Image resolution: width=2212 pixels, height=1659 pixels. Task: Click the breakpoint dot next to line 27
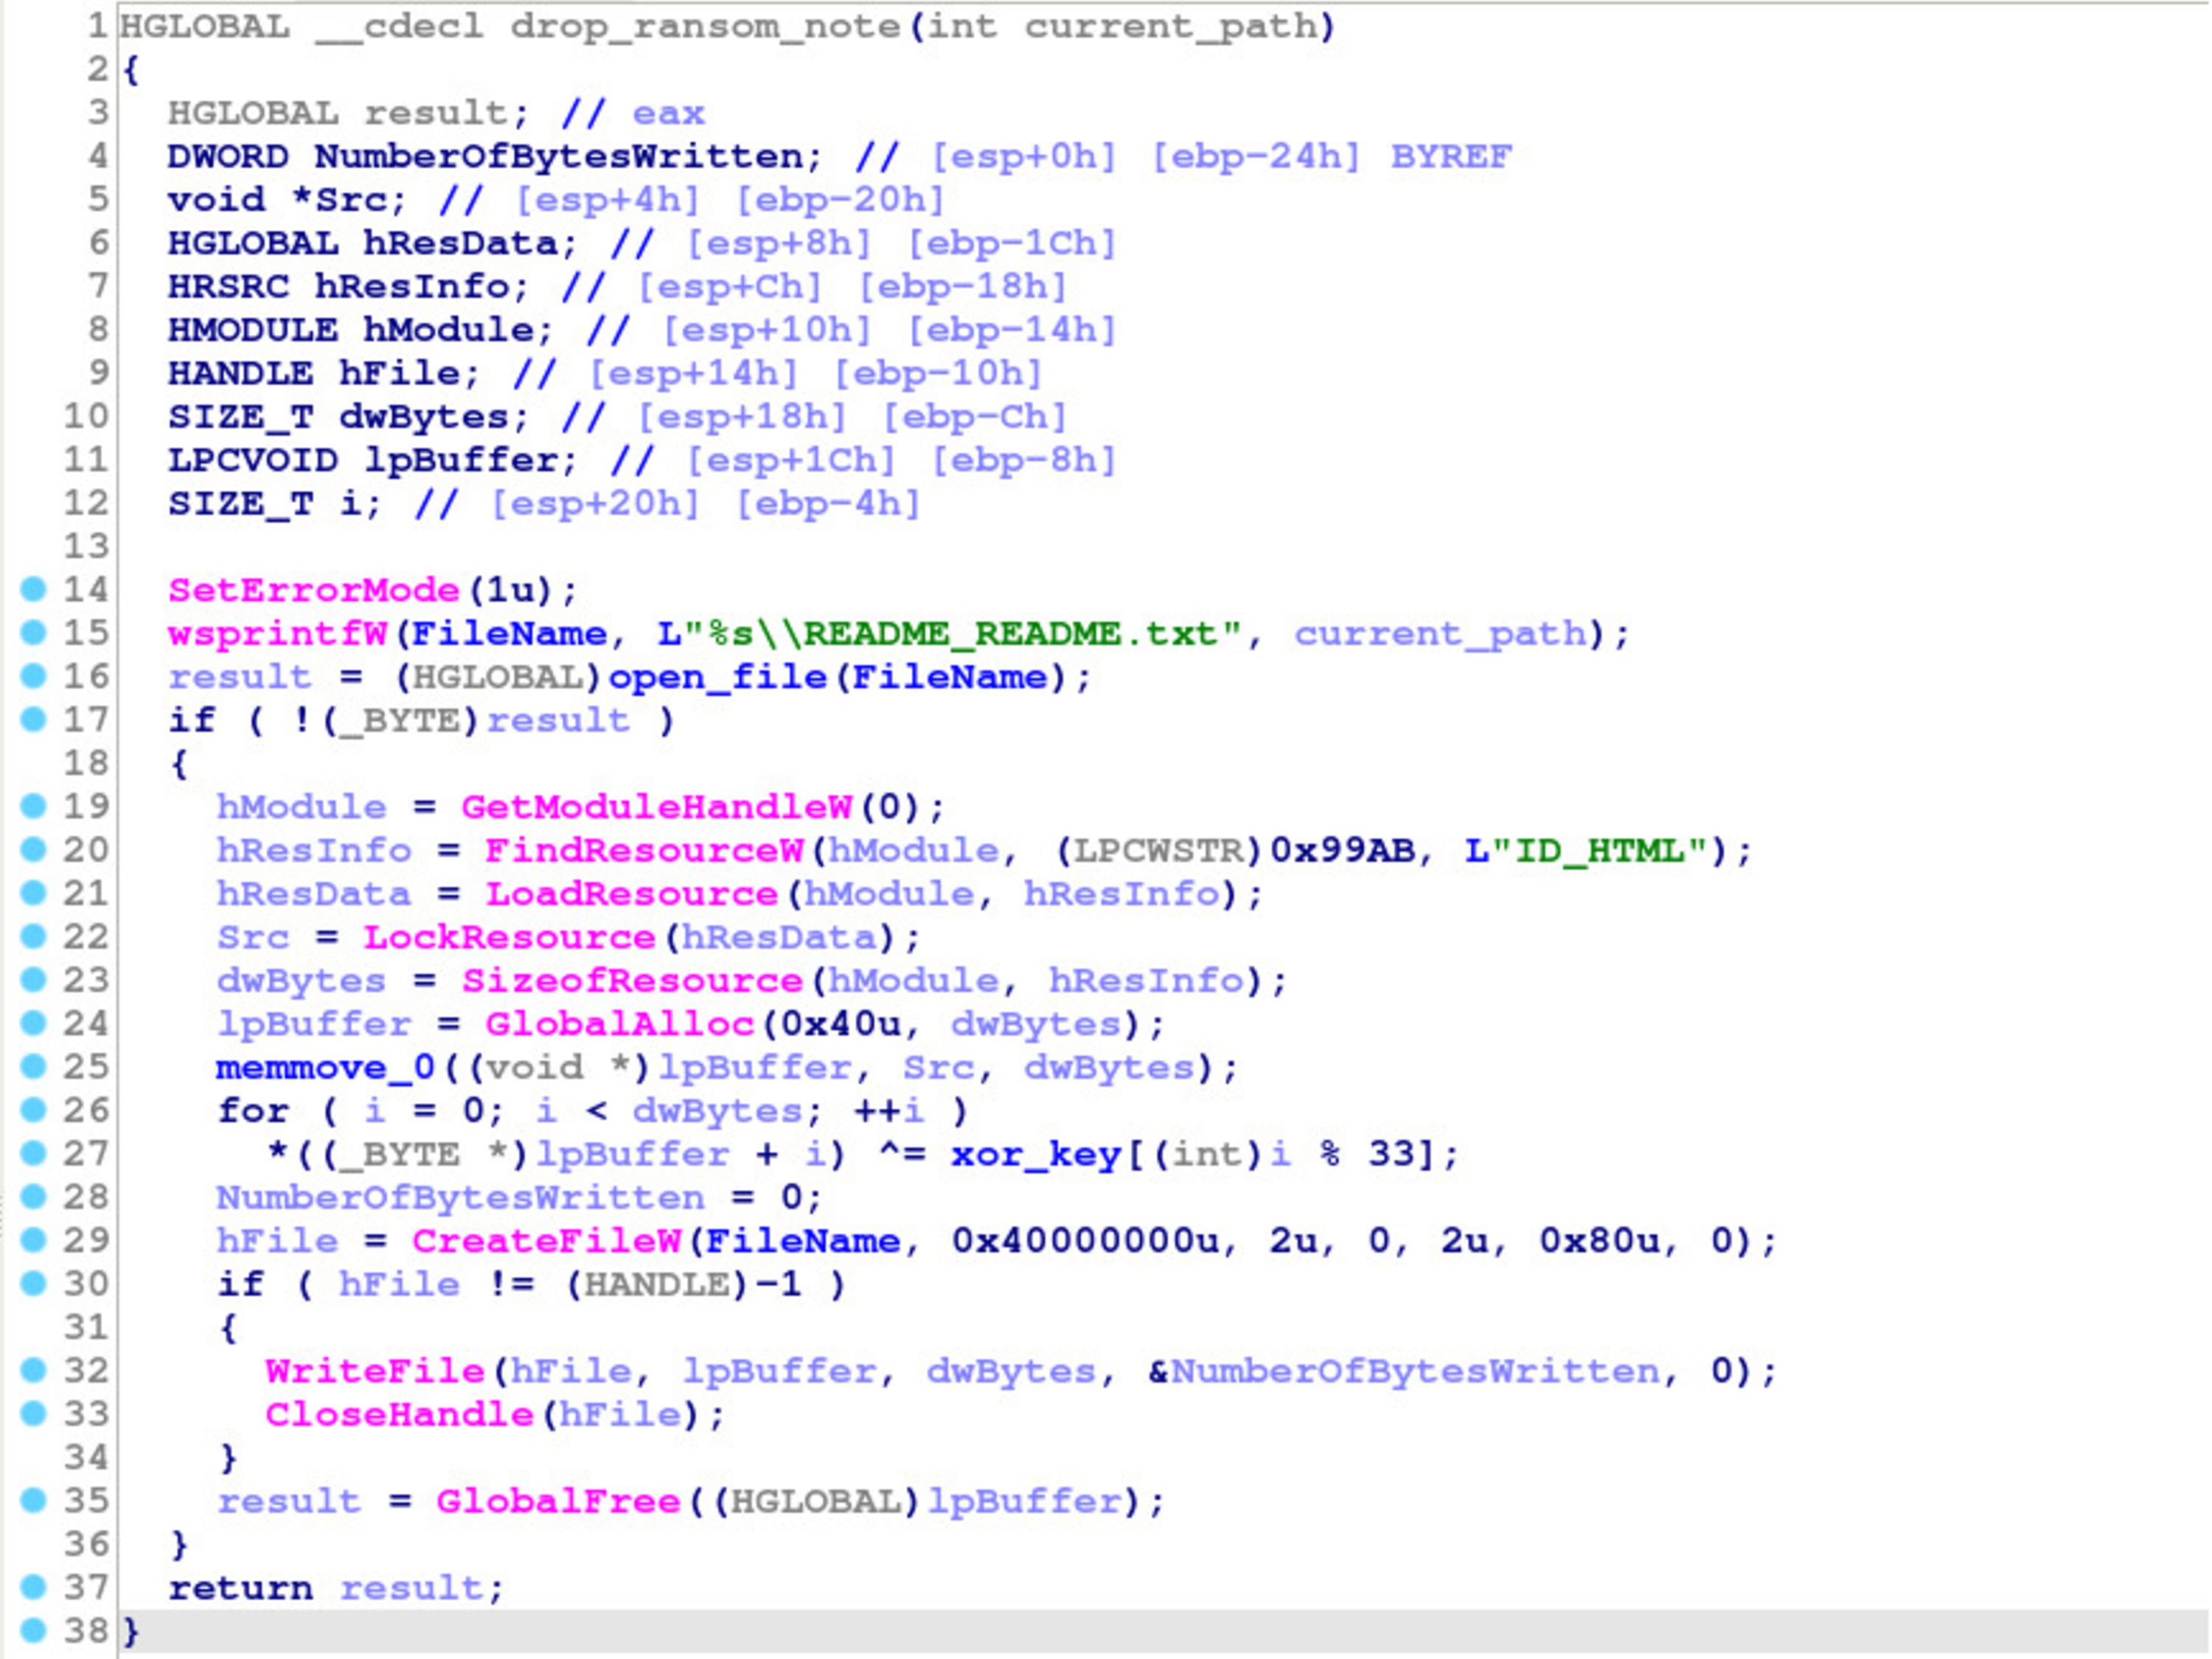click(33, 1154)
